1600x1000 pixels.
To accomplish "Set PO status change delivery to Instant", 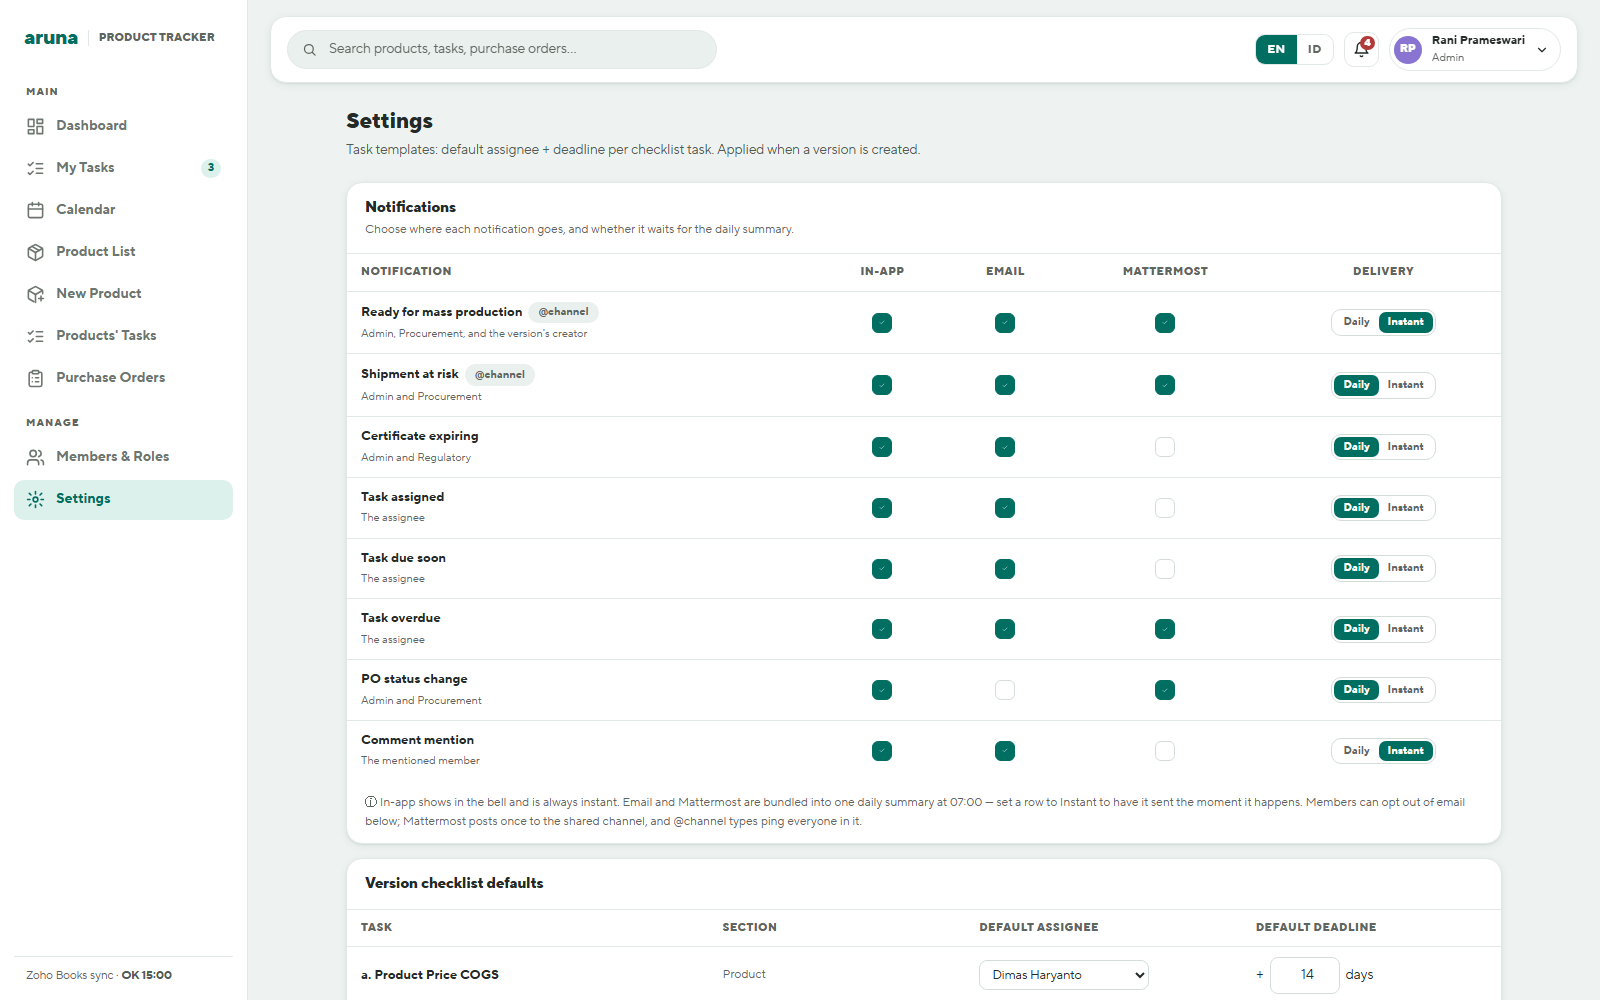I will click(x=1405, y=690).
